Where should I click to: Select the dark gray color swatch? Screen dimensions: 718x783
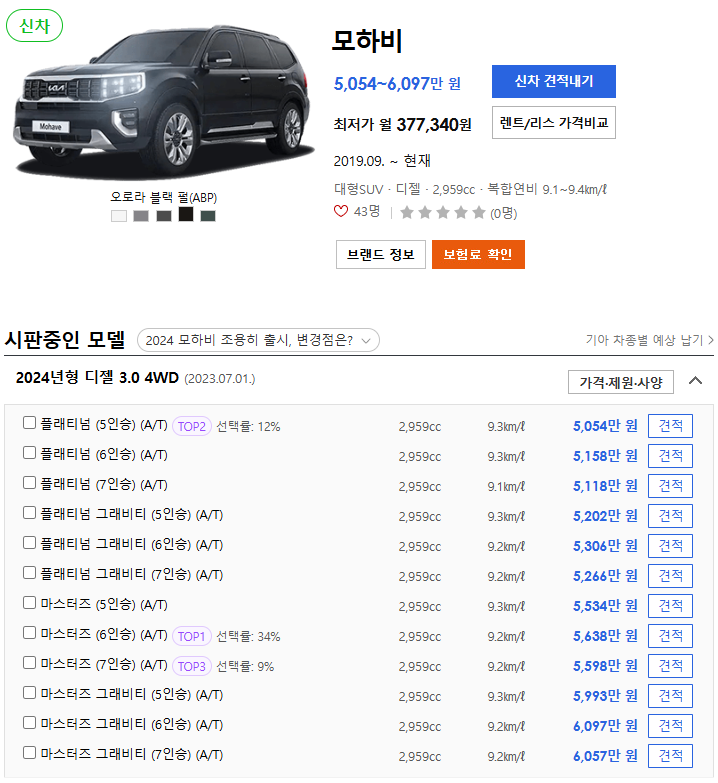pos(163,216)
